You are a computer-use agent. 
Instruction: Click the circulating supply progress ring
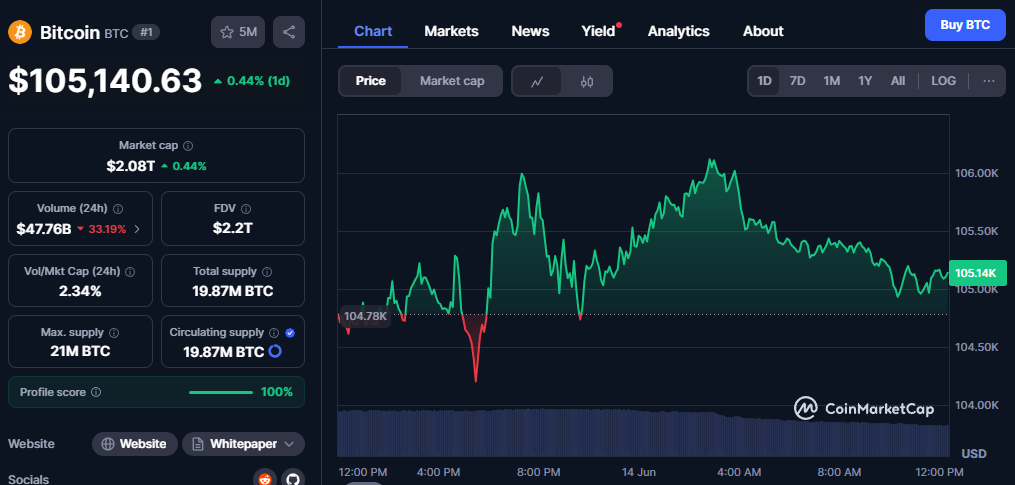coord(274,352)
